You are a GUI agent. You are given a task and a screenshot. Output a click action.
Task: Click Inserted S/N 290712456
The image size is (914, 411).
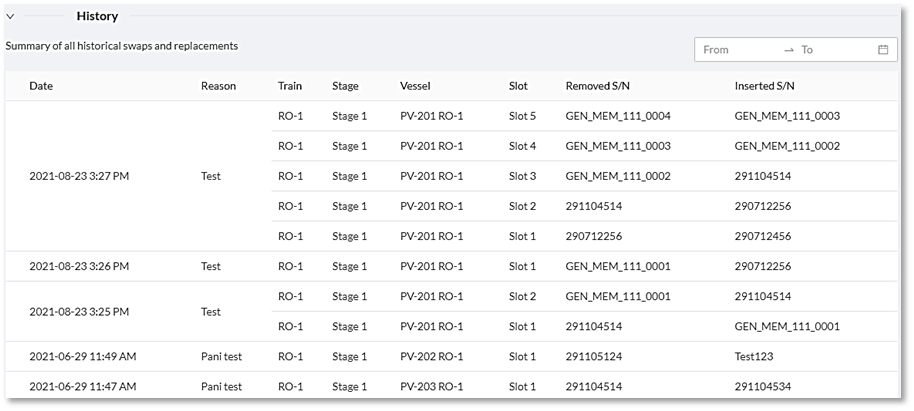tap(763, 237)
